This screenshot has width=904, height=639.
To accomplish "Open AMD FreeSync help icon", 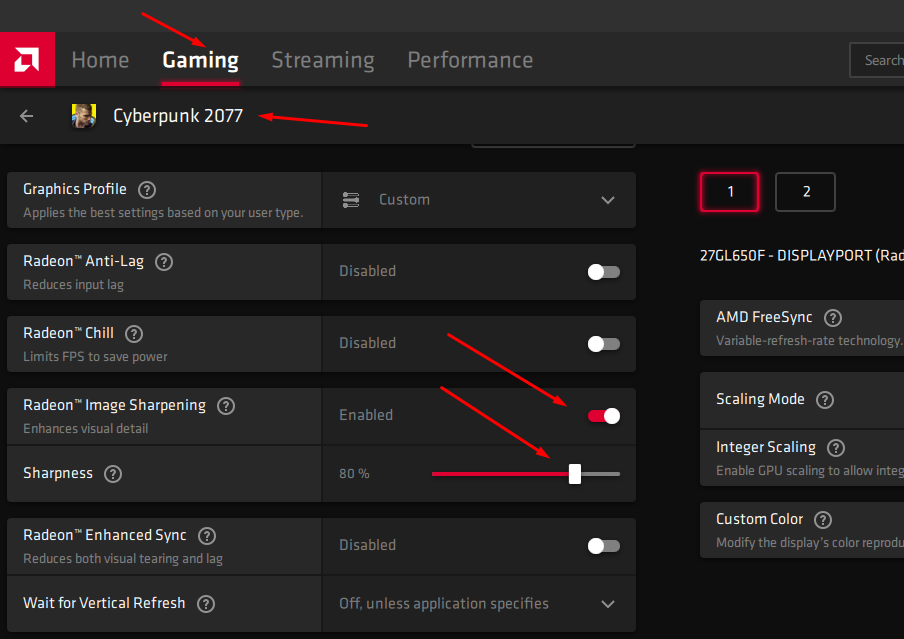I will 832,318.
